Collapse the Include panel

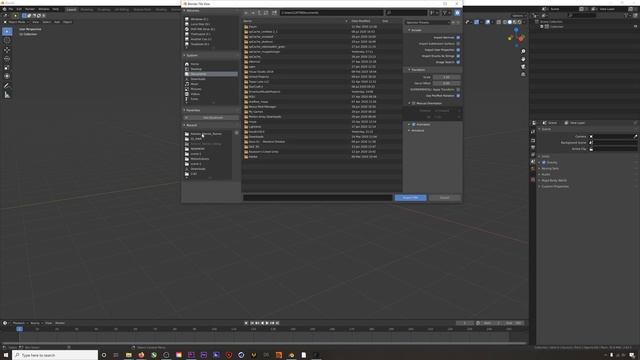click(415, 30)
